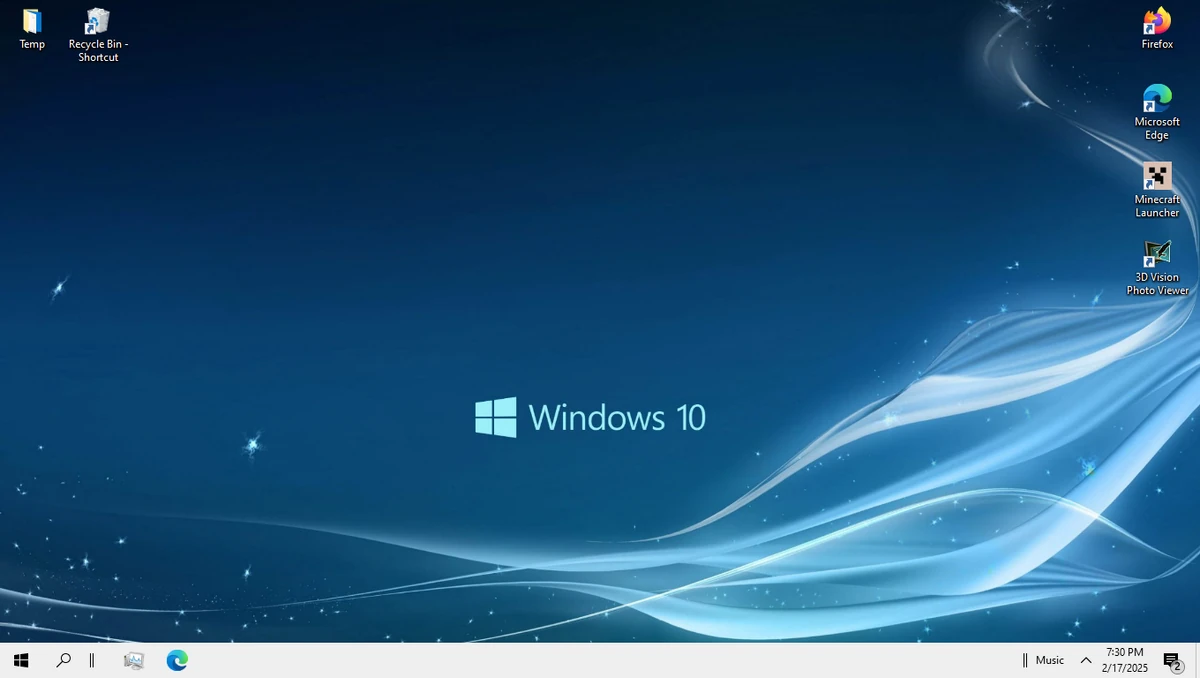Click the Windows Search magnifier
The height and width of the screenshot is (678, 1200).
pyautogui.click(x=63, y=660)
